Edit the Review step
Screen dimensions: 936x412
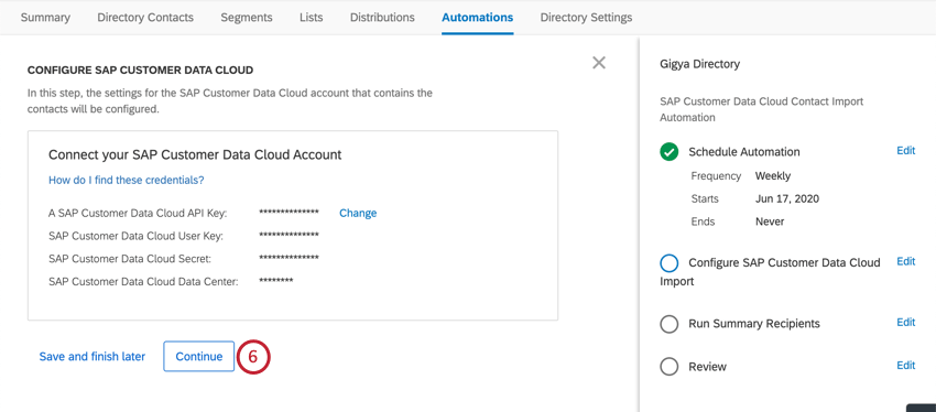[906, 365]
